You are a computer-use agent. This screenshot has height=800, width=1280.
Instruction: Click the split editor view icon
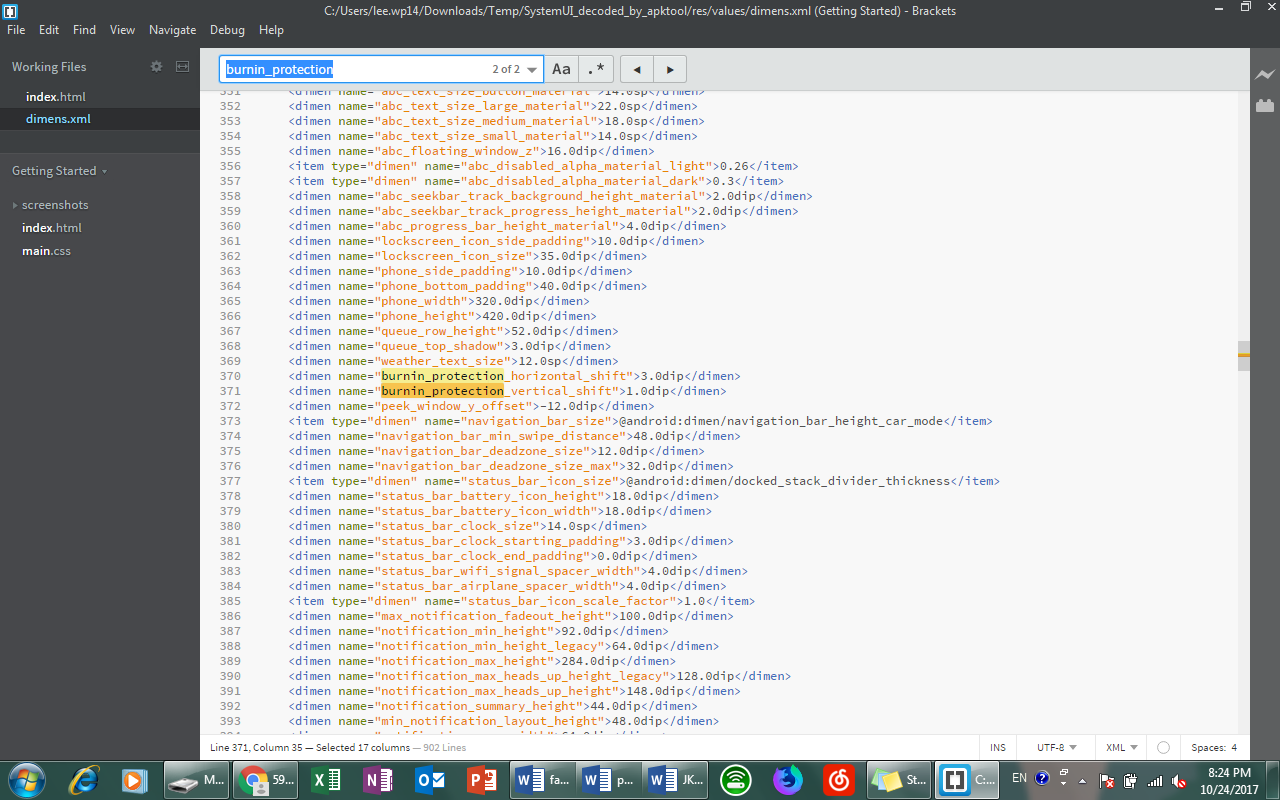point(182,67)
